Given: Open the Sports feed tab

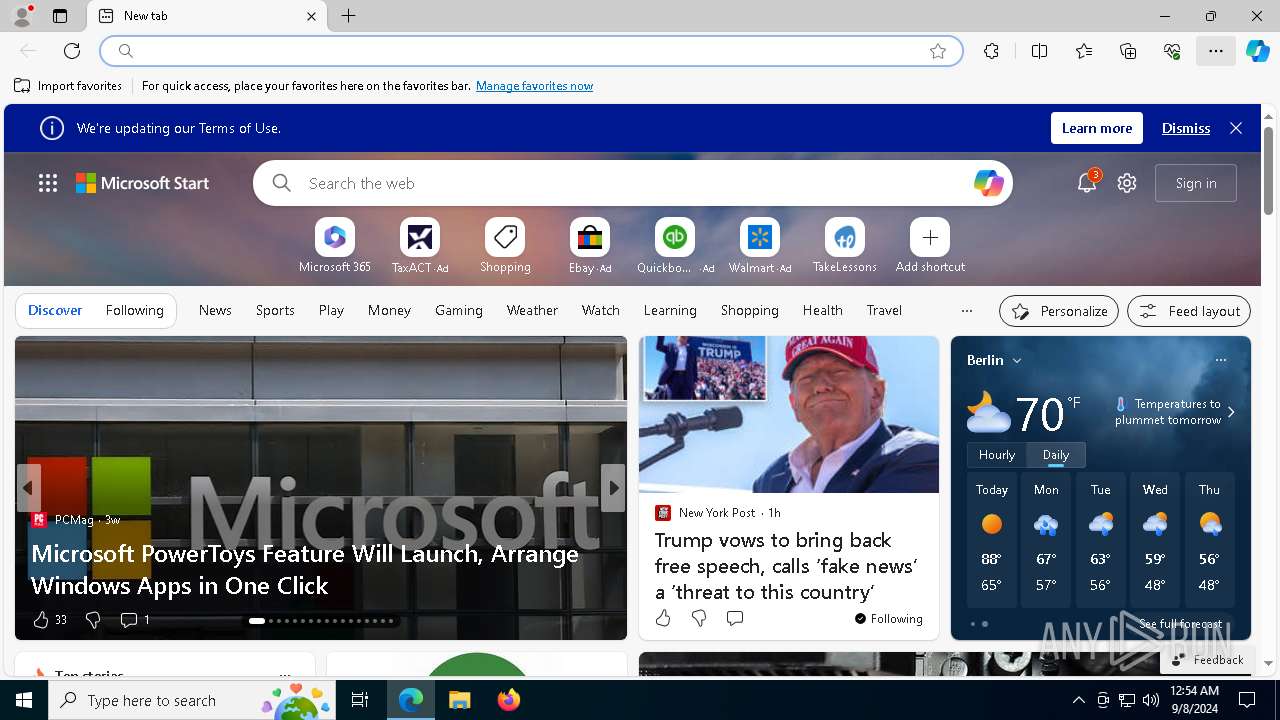Looking at the screenshot, I should (x=275, y=310).
